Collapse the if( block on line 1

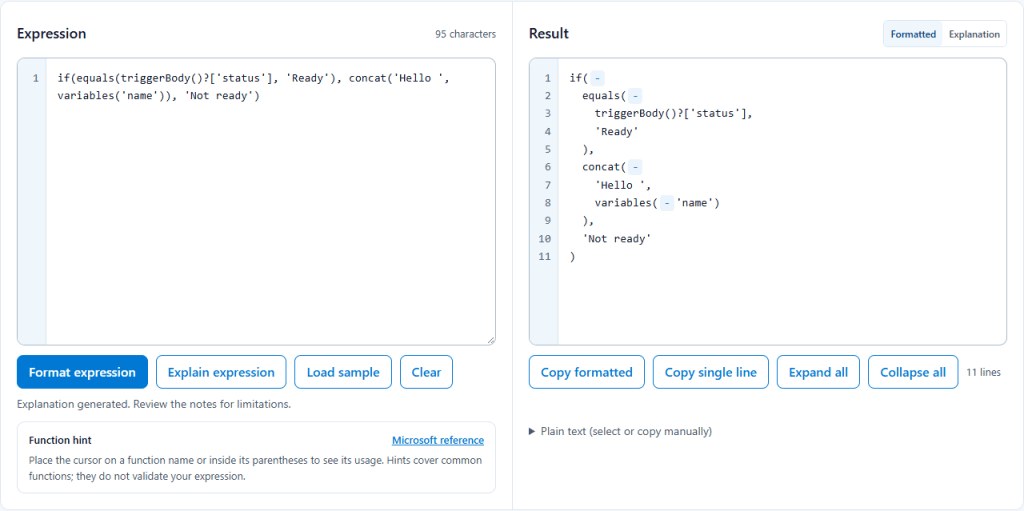point(599,78)
